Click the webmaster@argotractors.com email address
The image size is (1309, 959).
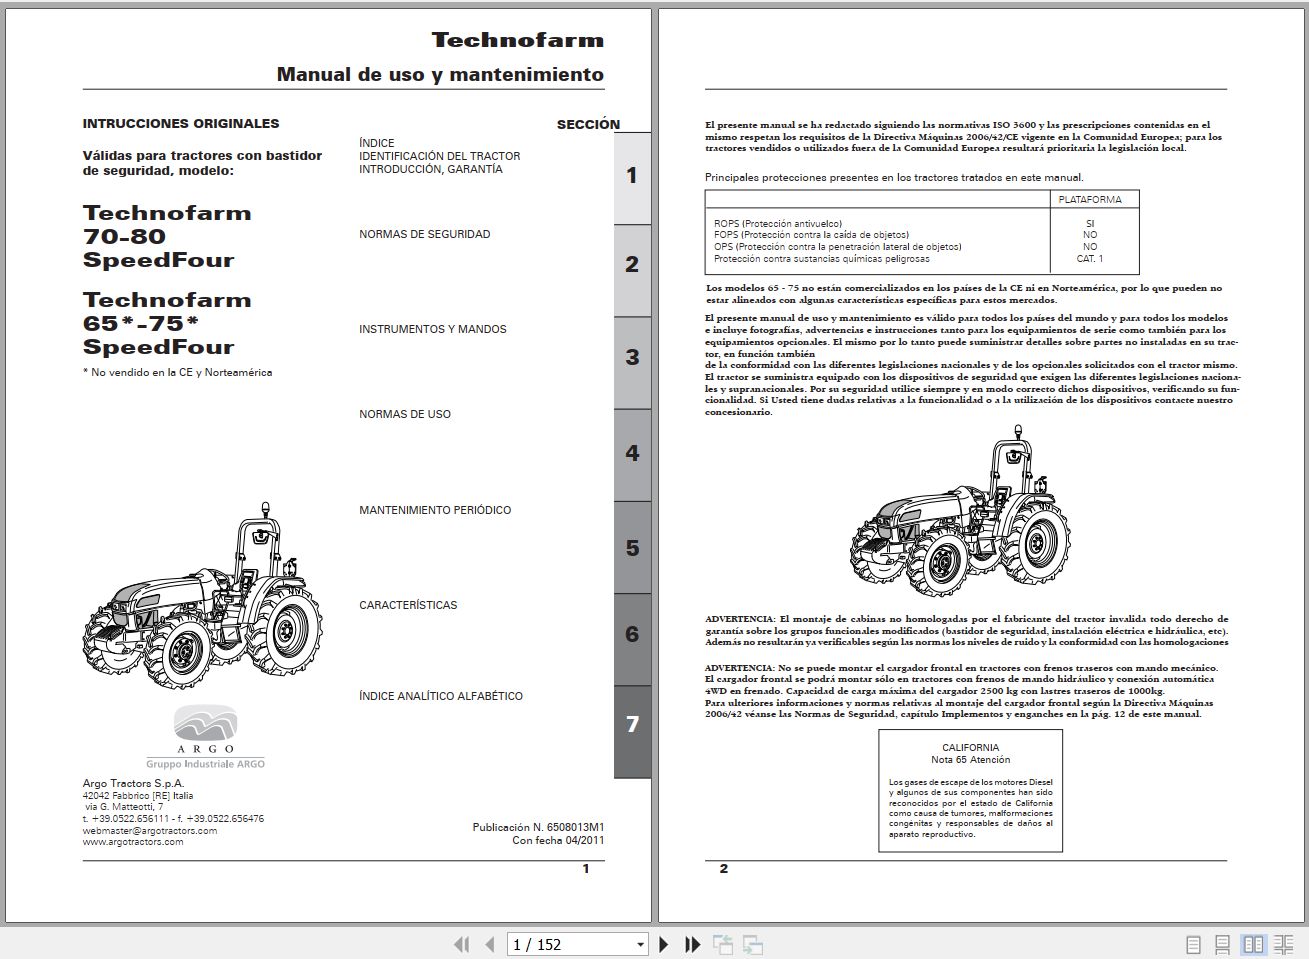150,830
